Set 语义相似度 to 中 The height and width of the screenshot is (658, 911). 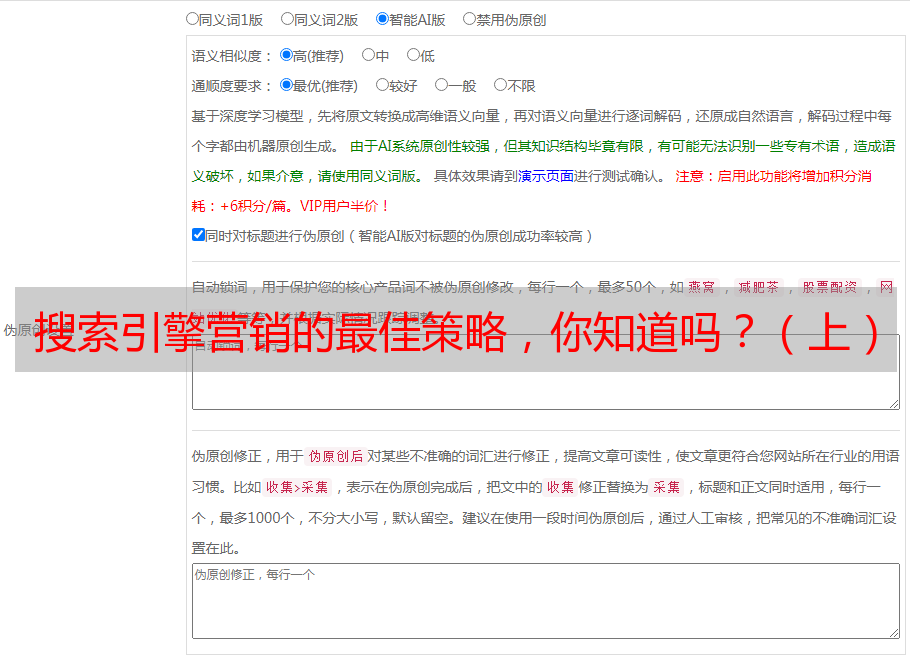coord(368,55)
